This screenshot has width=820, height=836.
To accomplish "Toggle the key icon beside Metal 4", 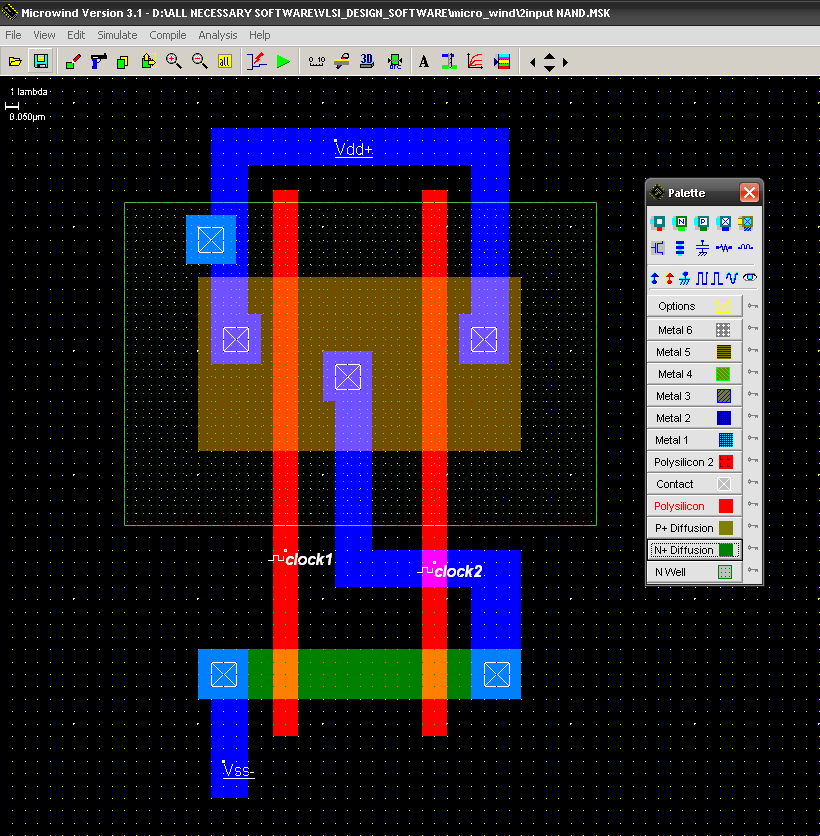I will tap(752, 372).
